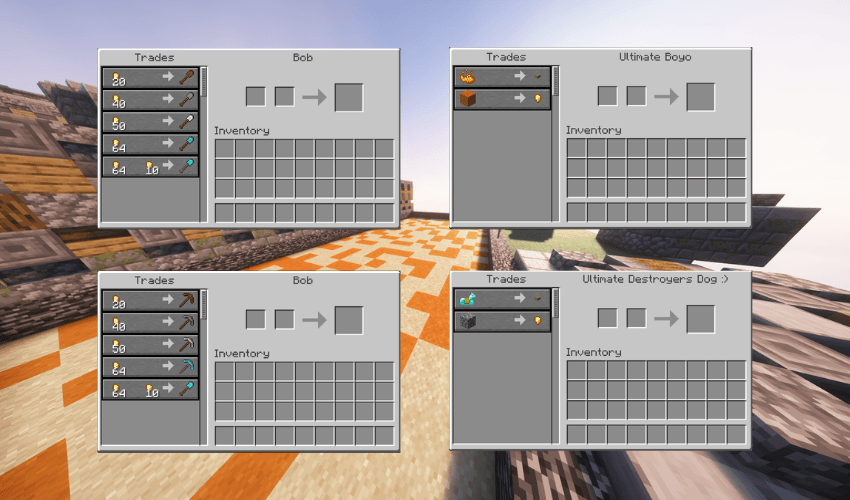Select the diamond horse armor trade
Screen dimensions: 850x500
(503, 299)
